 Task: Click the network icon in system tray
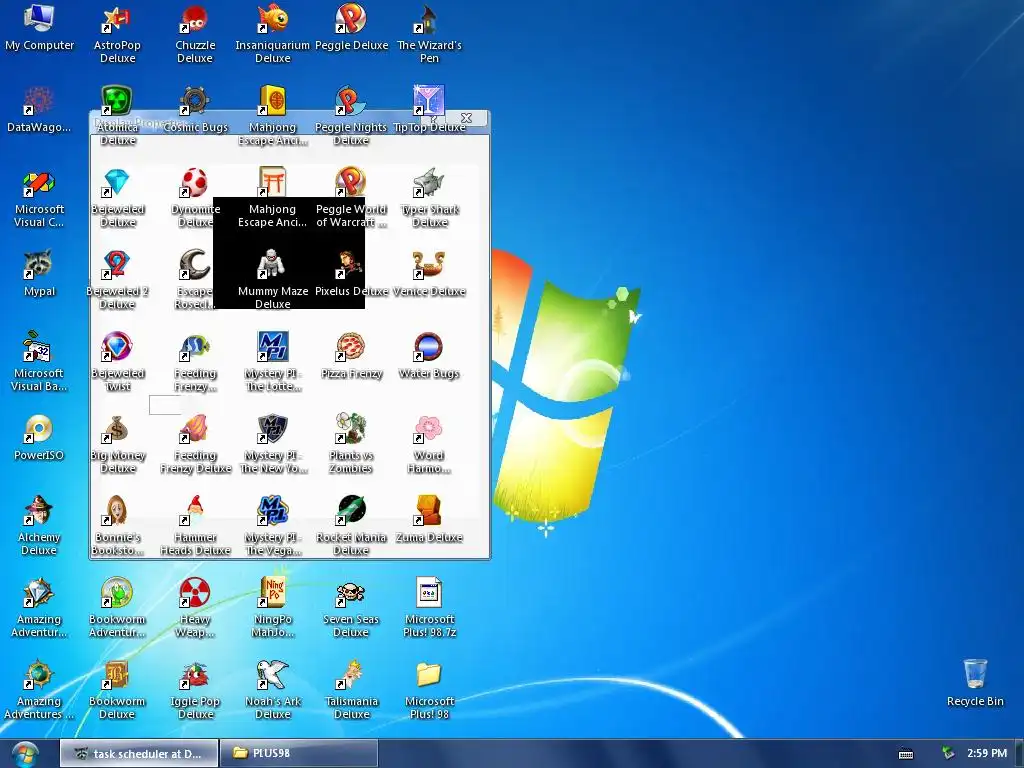[x=948, y=753]
